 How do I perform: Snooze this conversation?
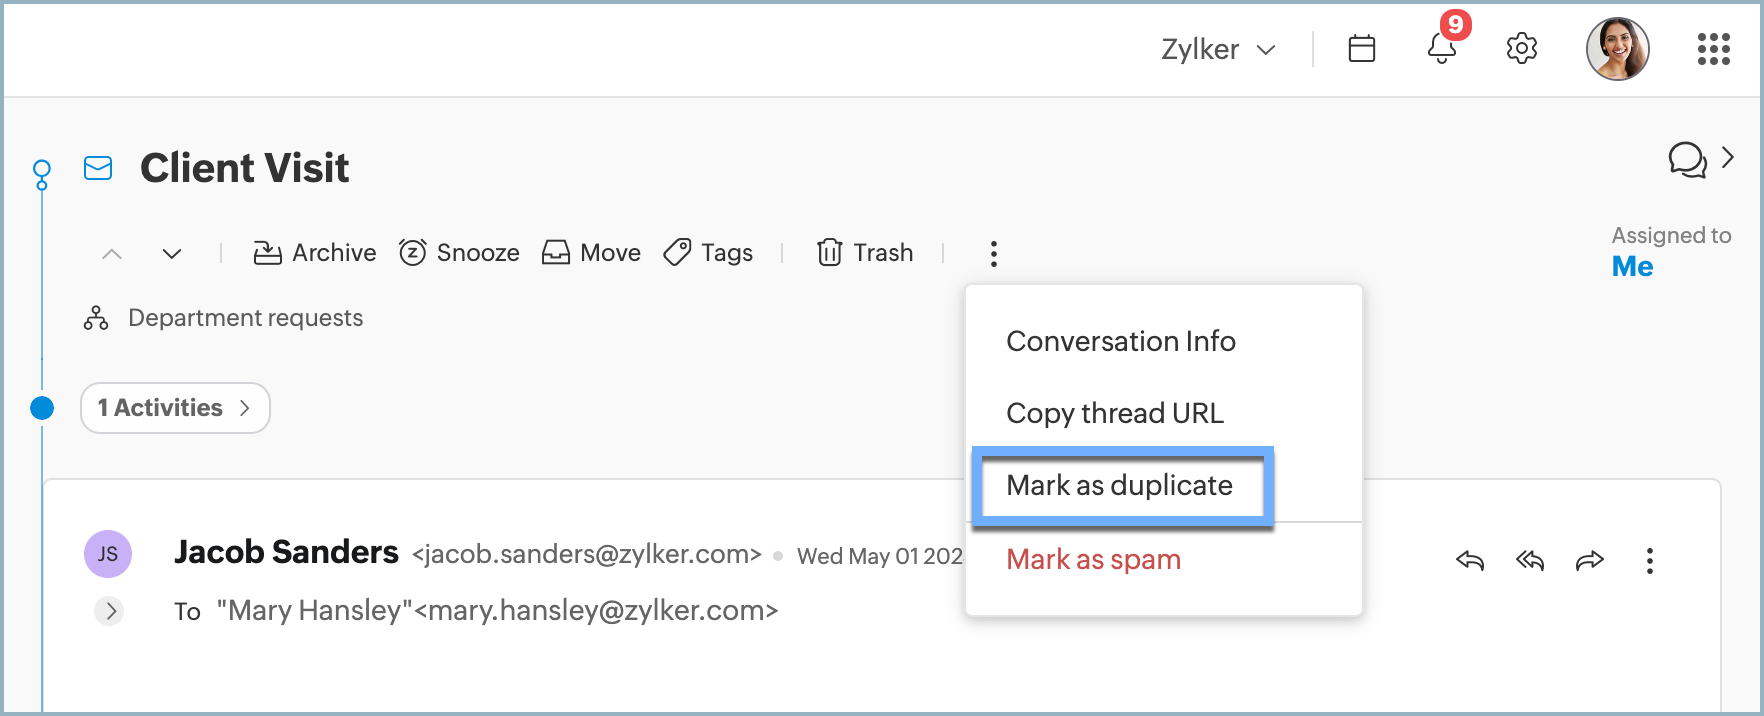(x=459, y=253)
